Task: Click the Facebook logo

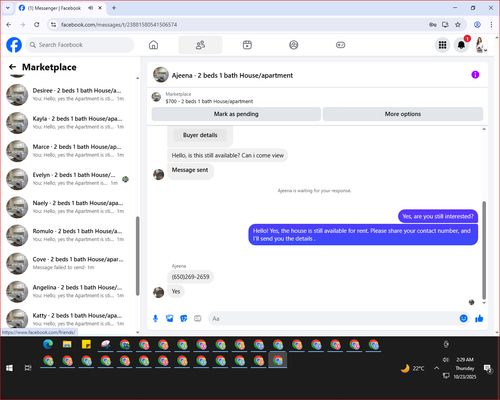Action: point(14,45)
